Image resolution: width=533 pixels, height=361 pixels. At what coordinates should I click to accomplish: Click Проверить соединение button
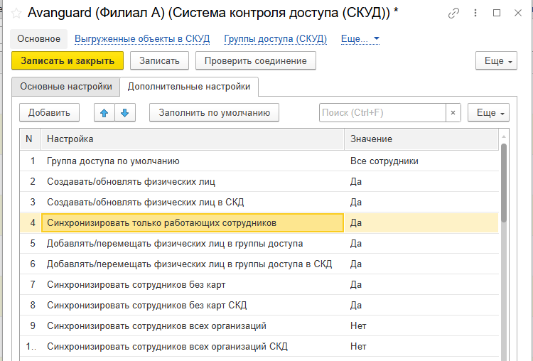(x=255, y=61)
